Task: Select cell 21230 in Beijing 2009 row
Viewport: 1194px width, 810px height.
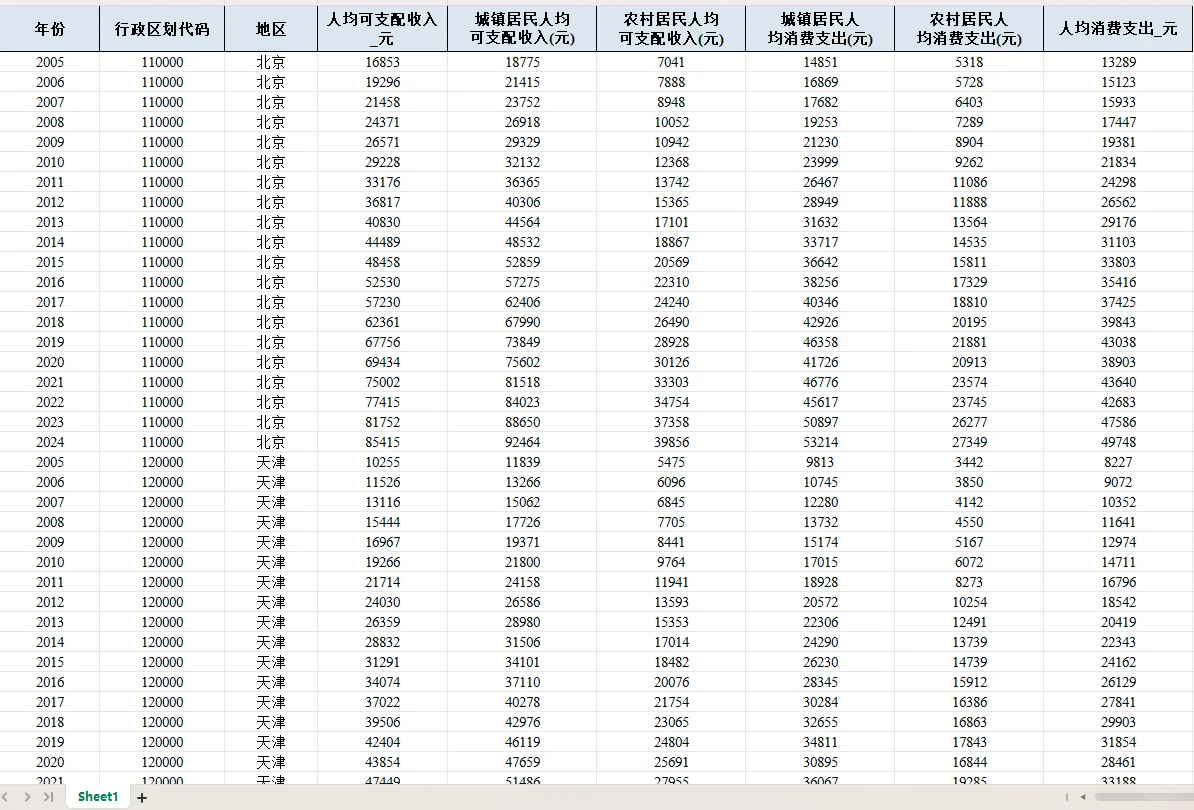Action: coord(820,142)
